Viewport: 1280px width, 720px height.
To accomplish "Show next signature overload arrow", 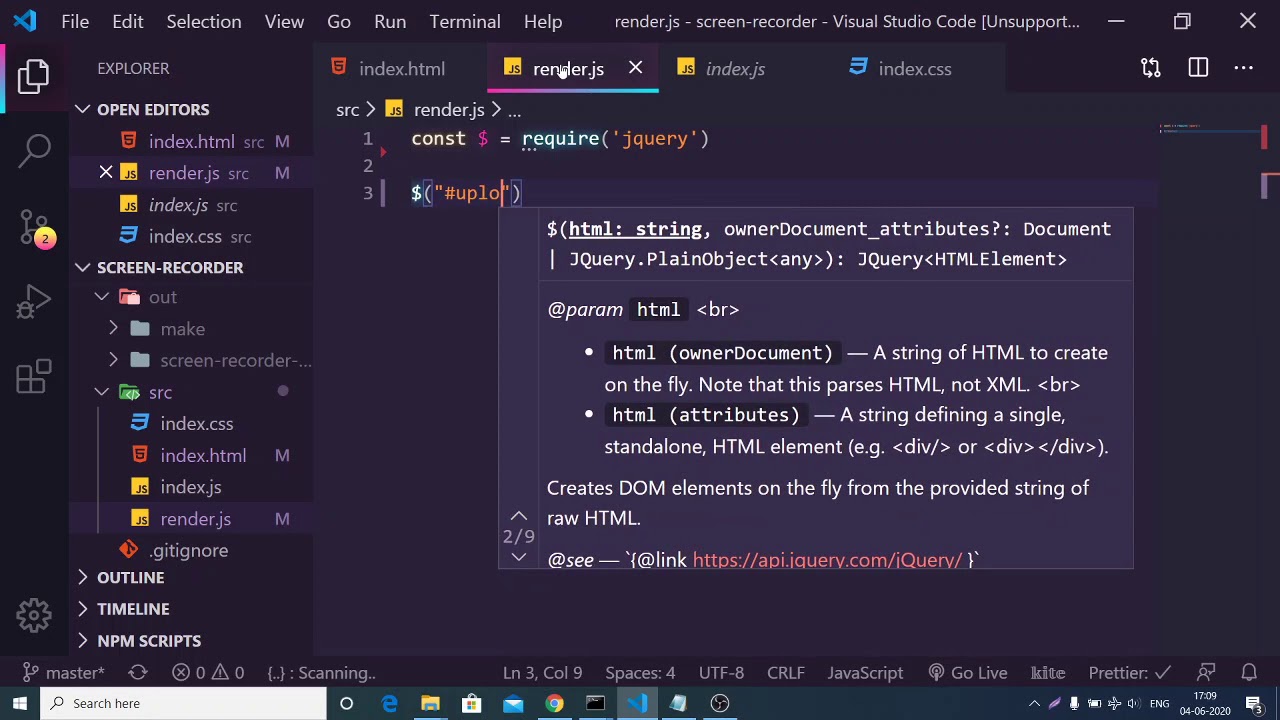I will click(x=518, y=557).
